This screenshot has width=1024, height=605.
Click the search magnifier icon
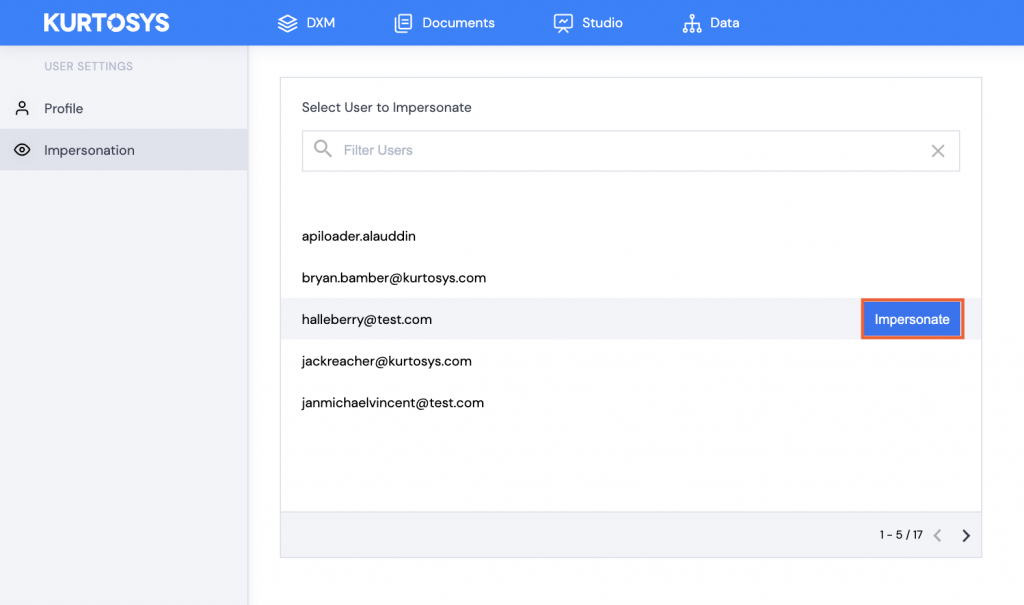(323, 149)
